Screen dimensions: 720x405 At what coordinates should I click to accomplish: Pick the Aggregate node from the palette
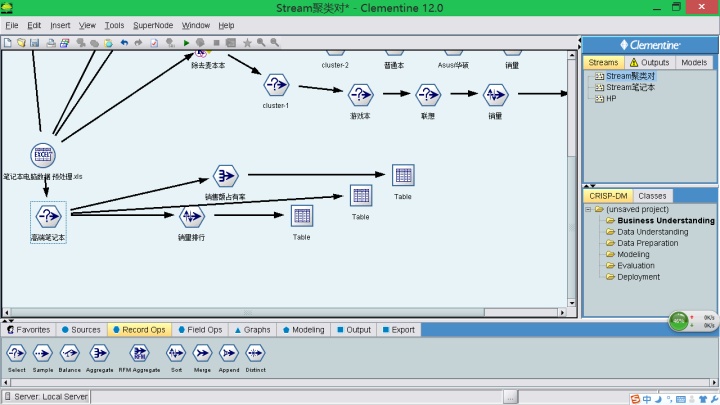coord(99,357)
